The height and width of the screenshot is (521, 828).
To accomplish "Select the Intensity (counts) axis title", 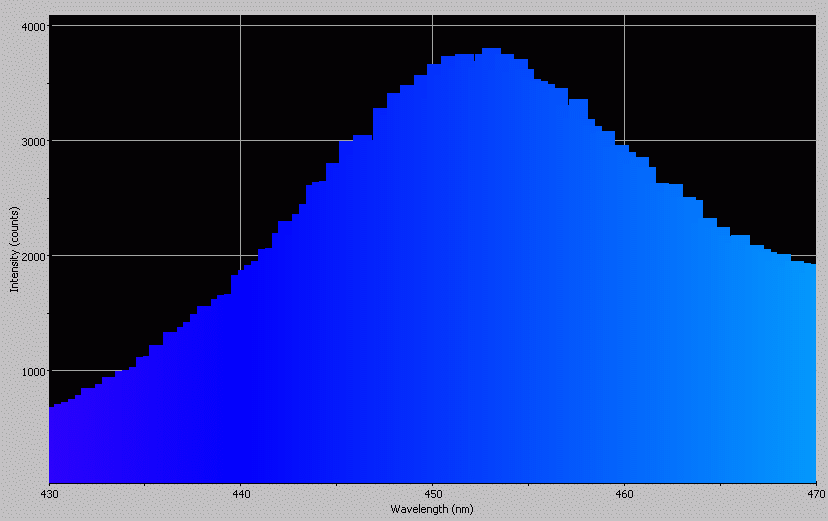I will (14, 249).
